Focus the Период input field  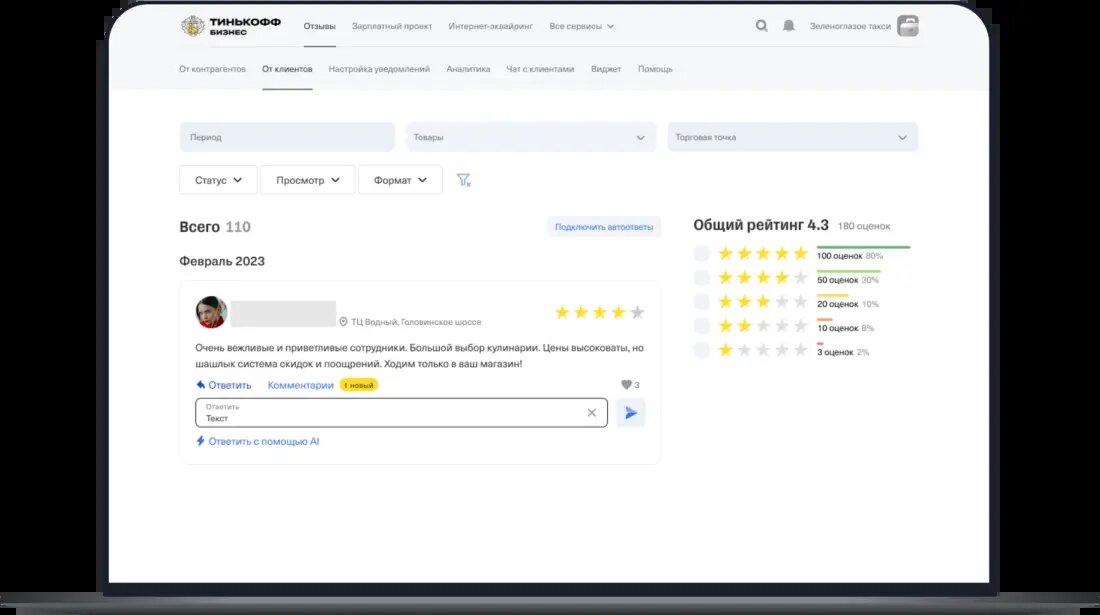coord(287,137)
